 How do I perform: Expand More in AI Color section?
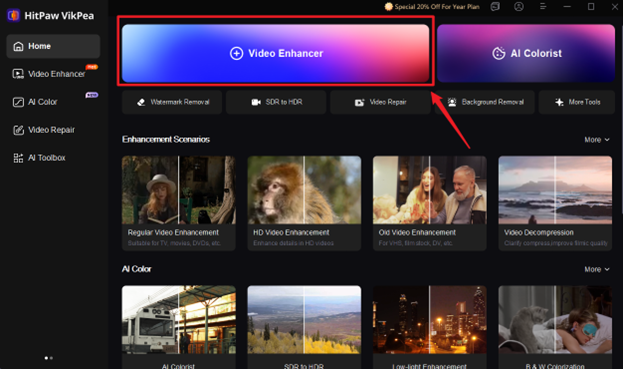point(597,269)
